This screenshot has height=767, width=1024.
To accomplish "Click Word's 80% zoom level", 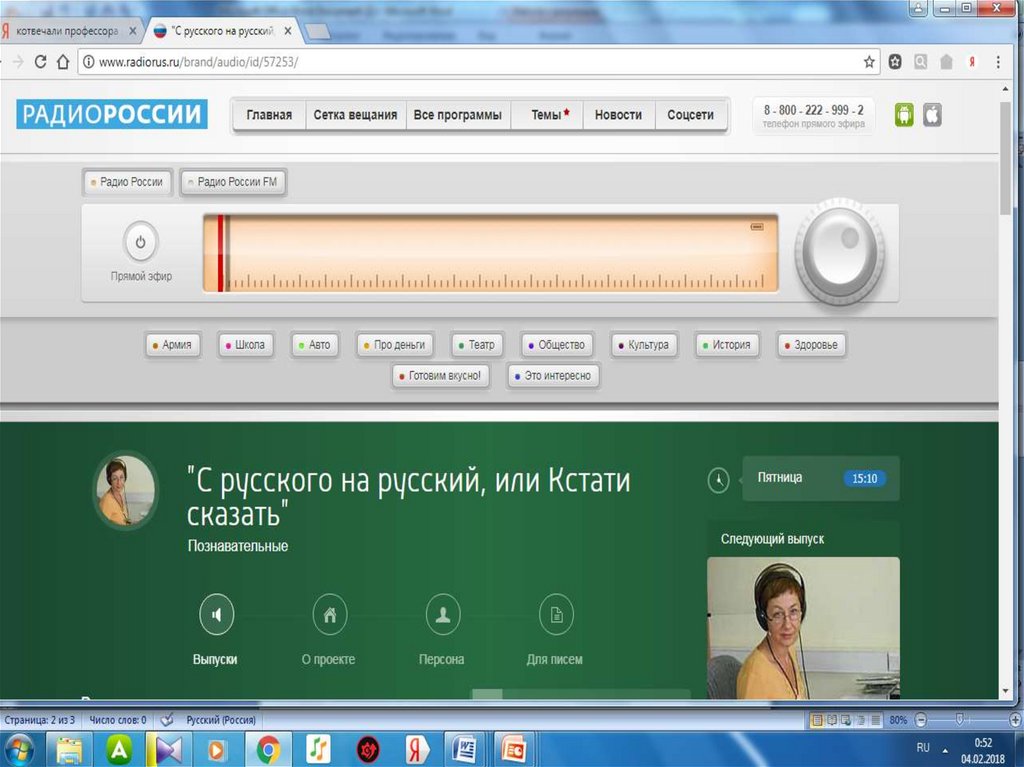I will point(898,720).
